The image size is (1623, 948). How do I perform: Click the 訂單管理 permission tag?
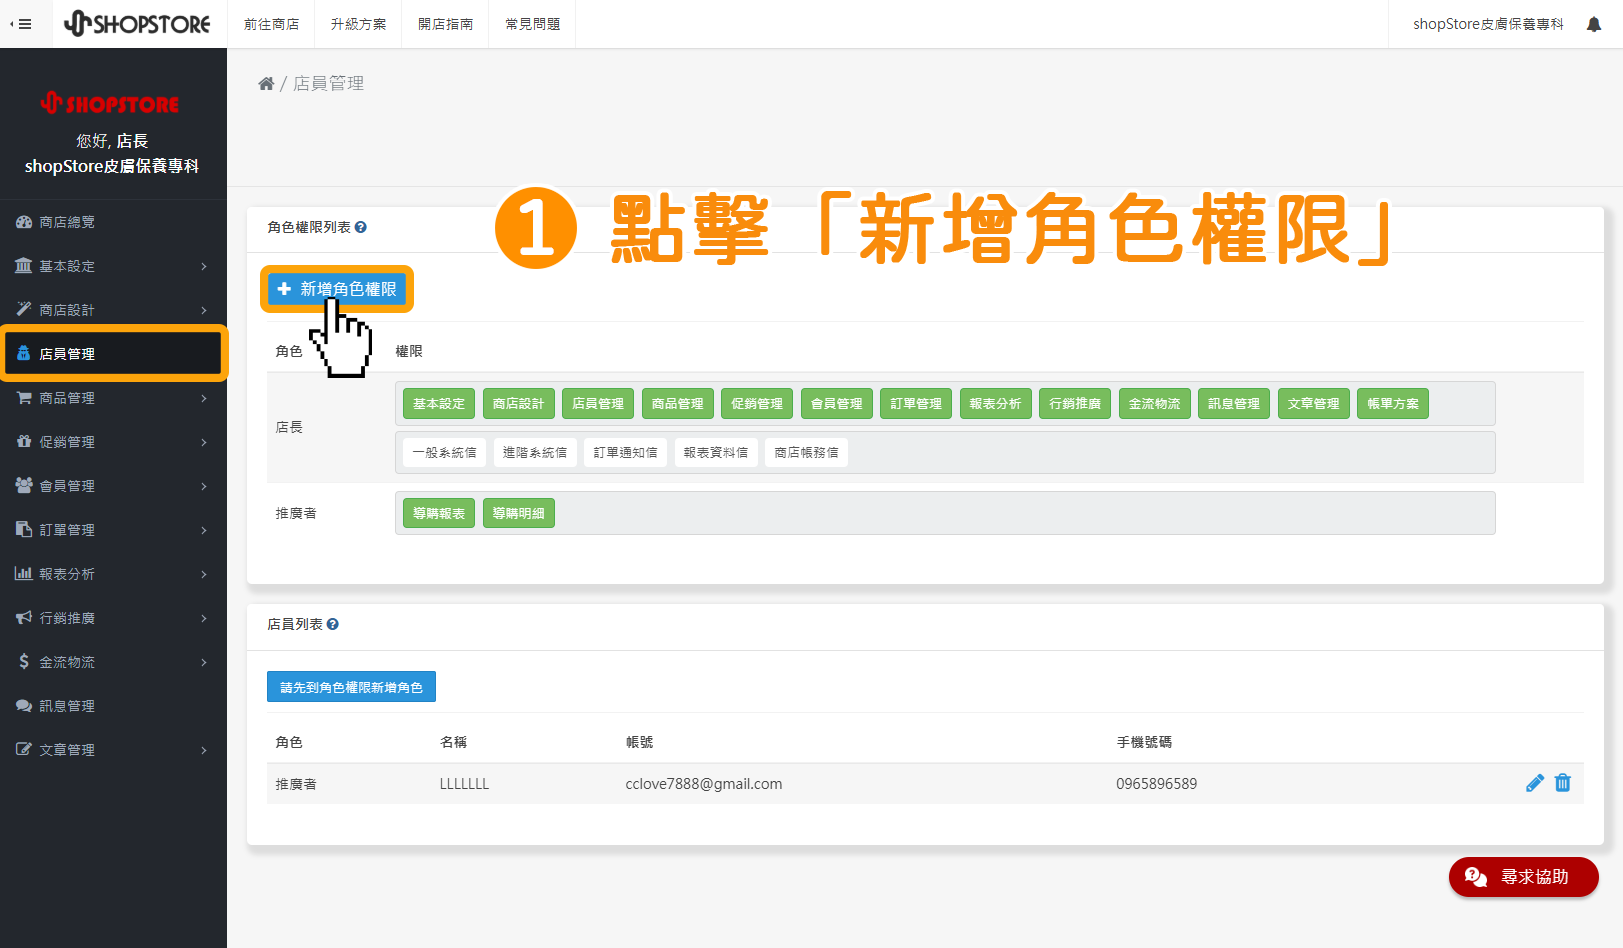tap(916, 404)
